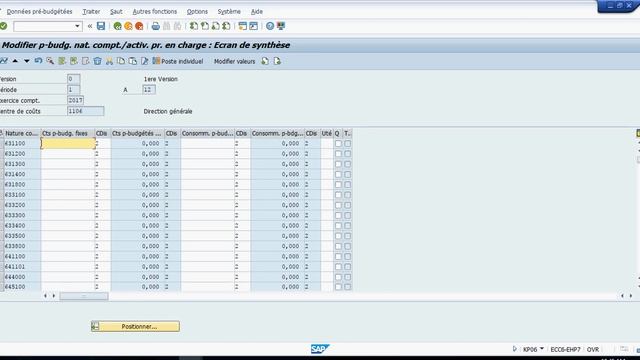Open the Données pré-budgétées menu
This screenshot has height=360, width=640.
tap(39, 11)
